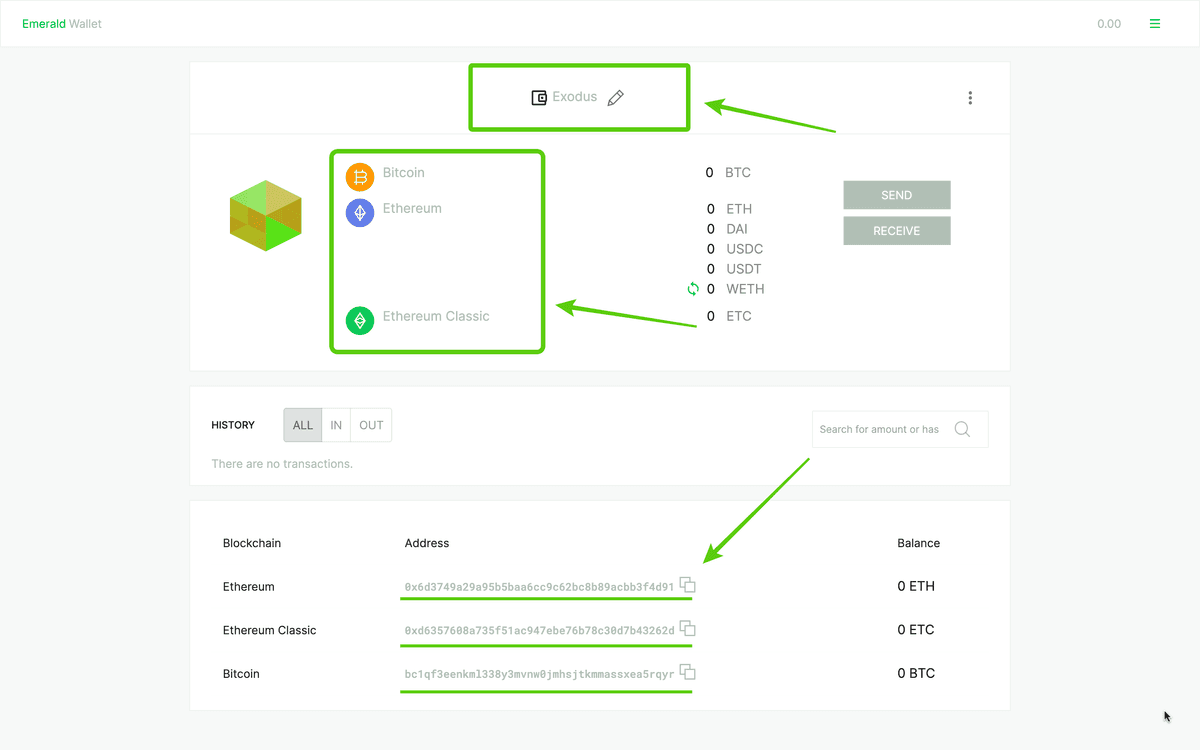
Task: Click the WETH refresh sync icon
Action: coord(692,289)
